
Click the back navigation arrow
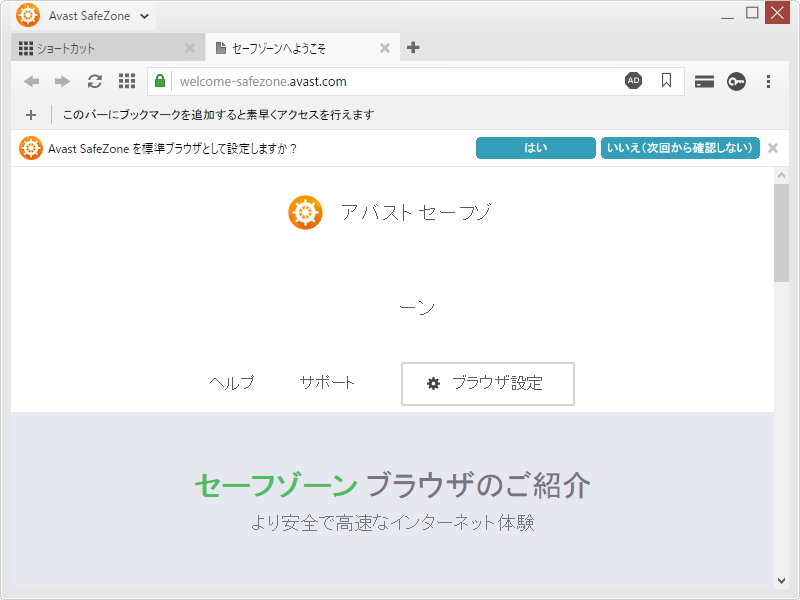(31, 81)
